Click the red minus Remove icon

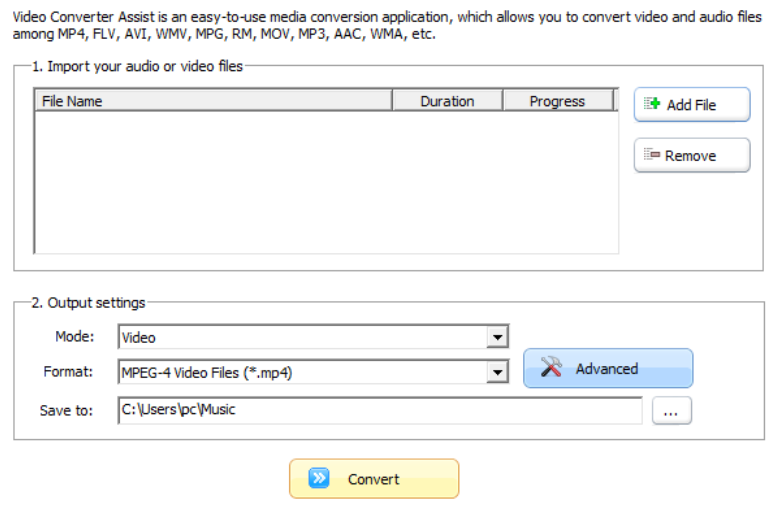pos(652,155)
